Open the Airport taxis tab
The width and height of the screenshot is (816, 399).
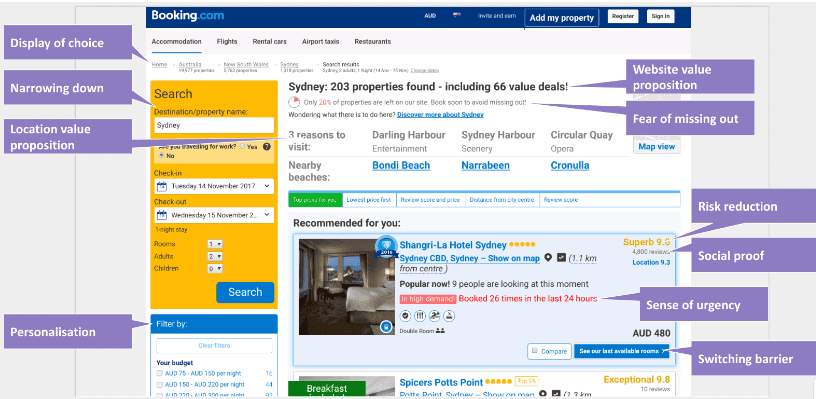point(321,42)
